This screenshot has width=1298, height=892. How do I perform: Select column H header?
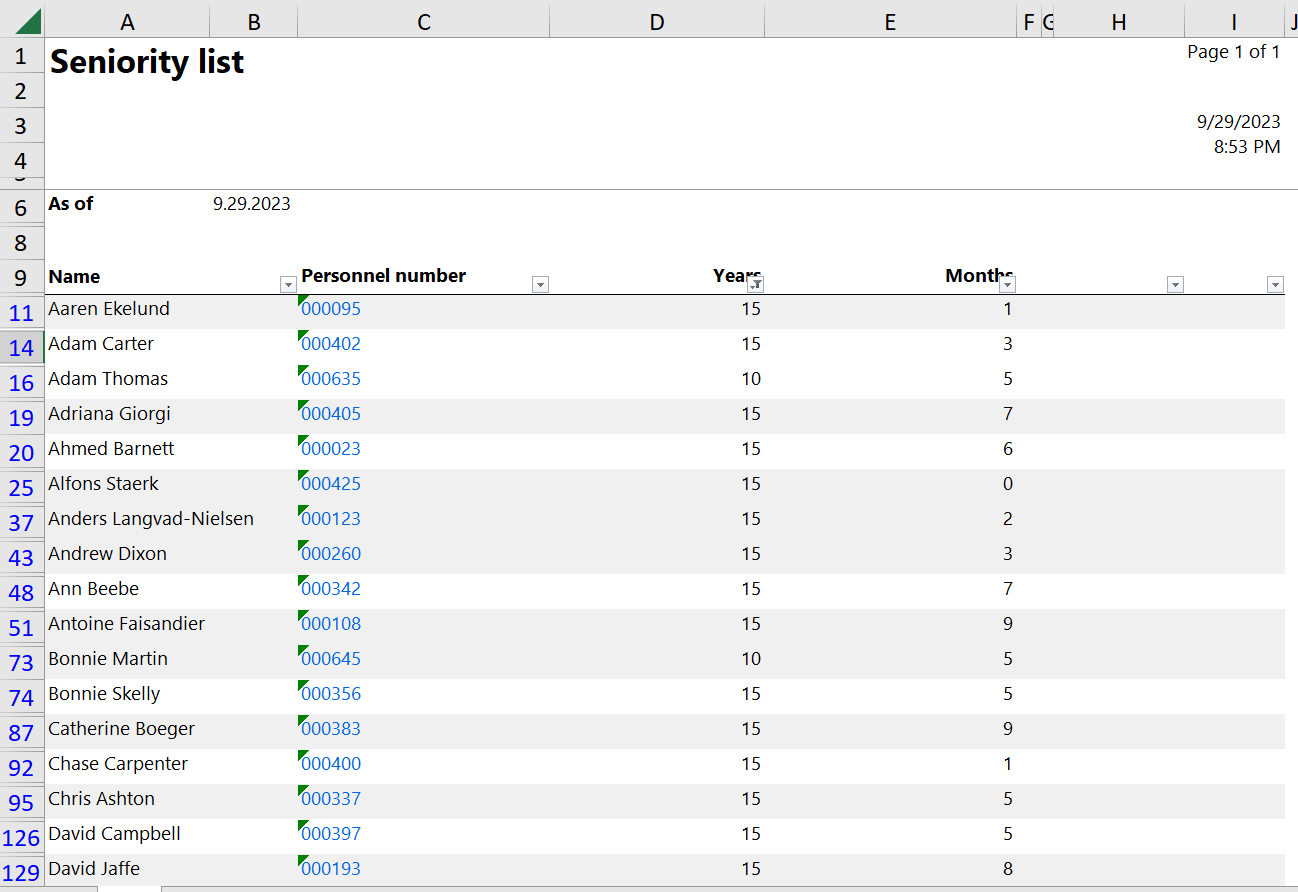pos(1118,20)
